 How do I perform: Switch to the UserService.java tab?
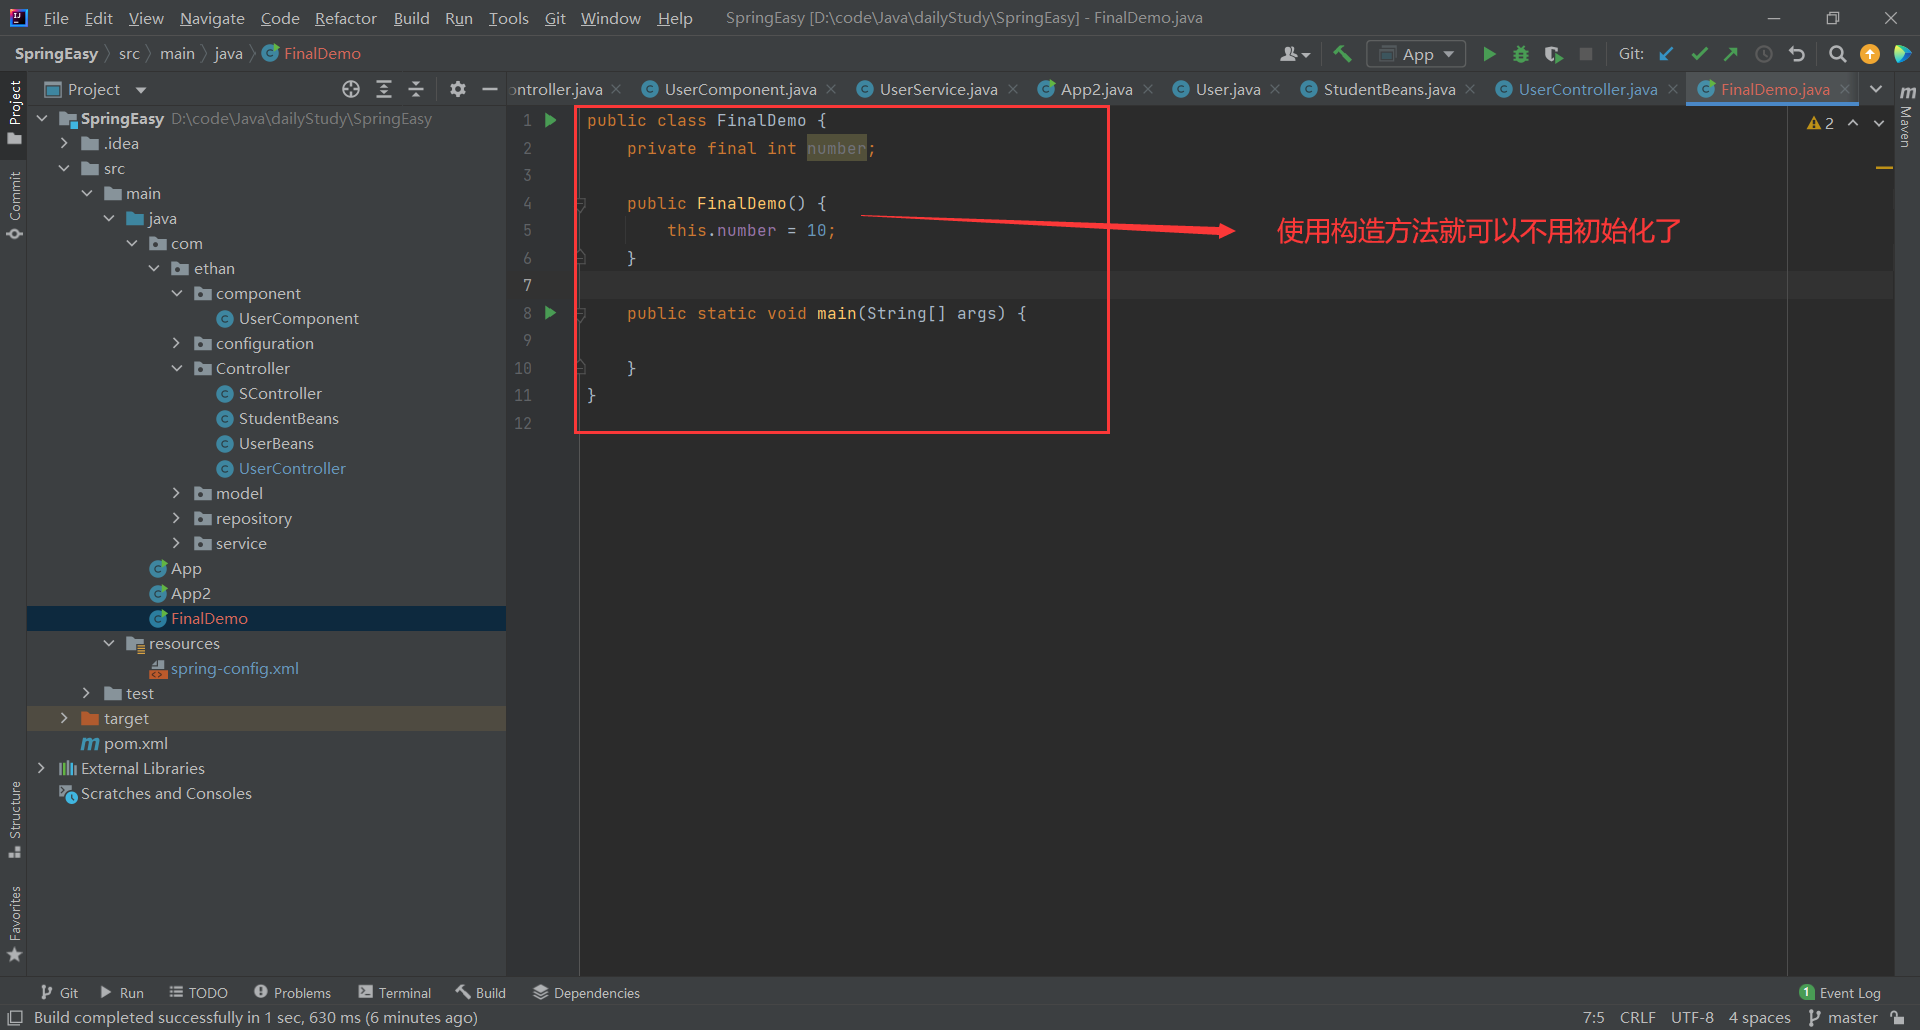937,89
